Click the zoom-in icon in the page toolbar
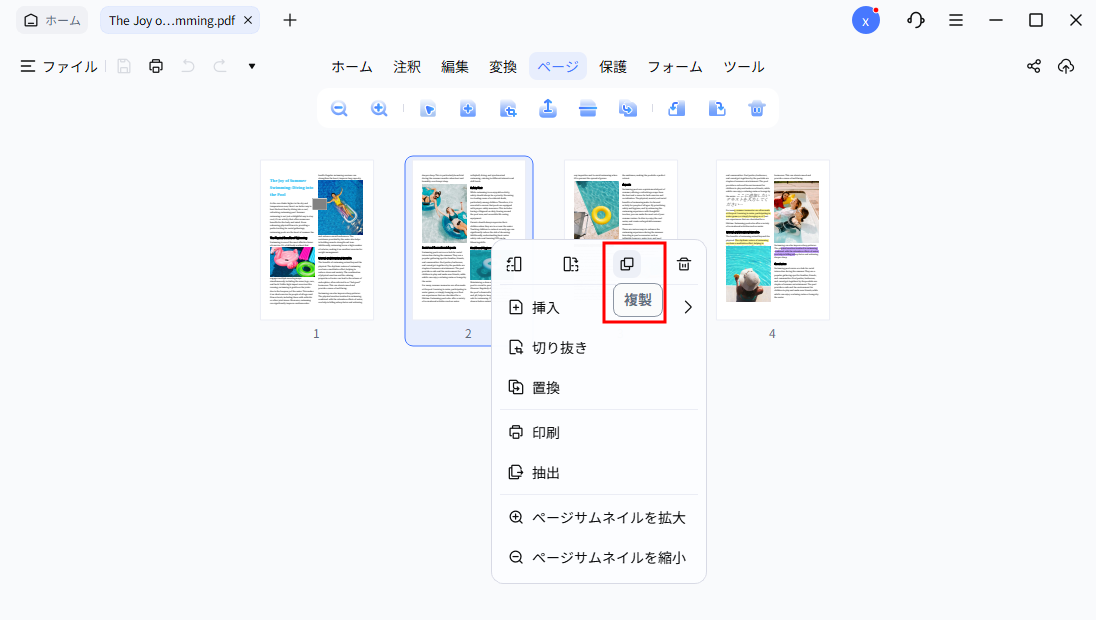Viewport: 1096px width, 620px height. [379, 108]
